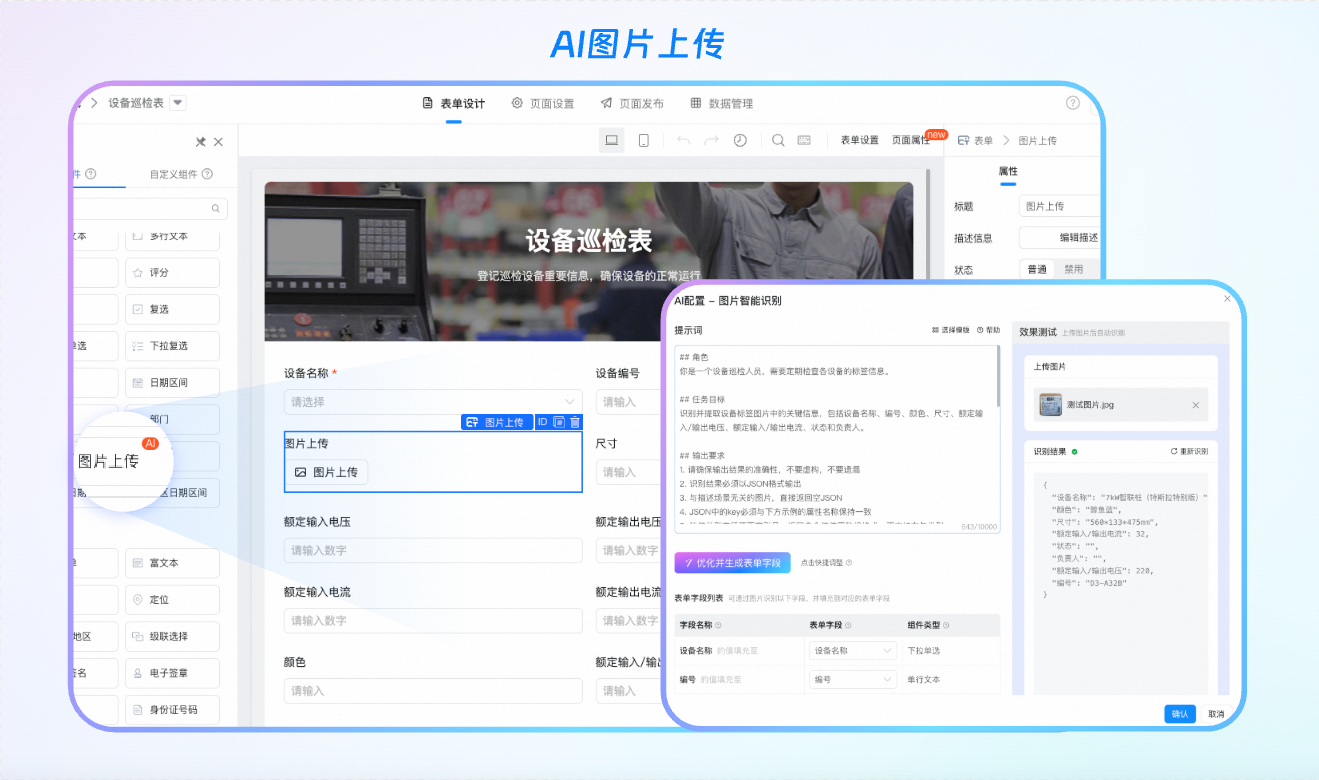Click 帮助 in the prompt header
The height and width of the screenshot is (780, 1319).
(988, 330)
